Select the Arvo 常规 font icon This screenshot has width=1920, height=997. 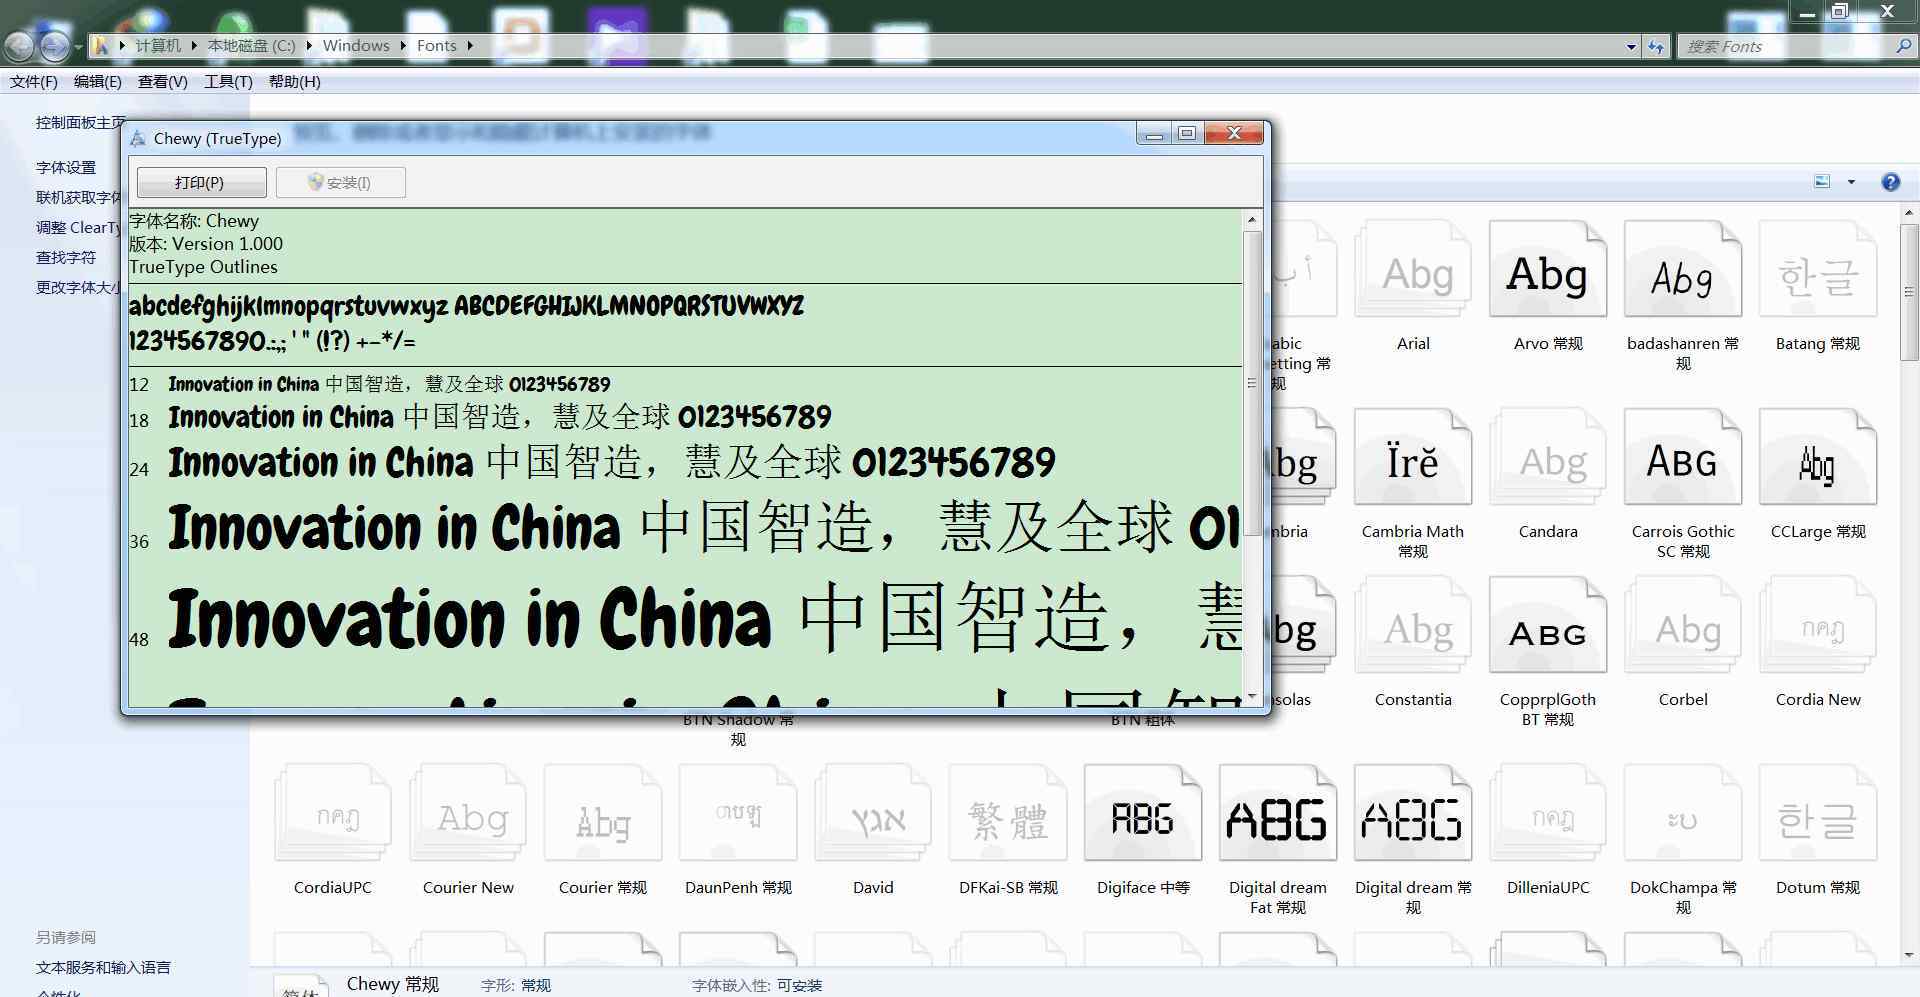(x=1548, y=271)
